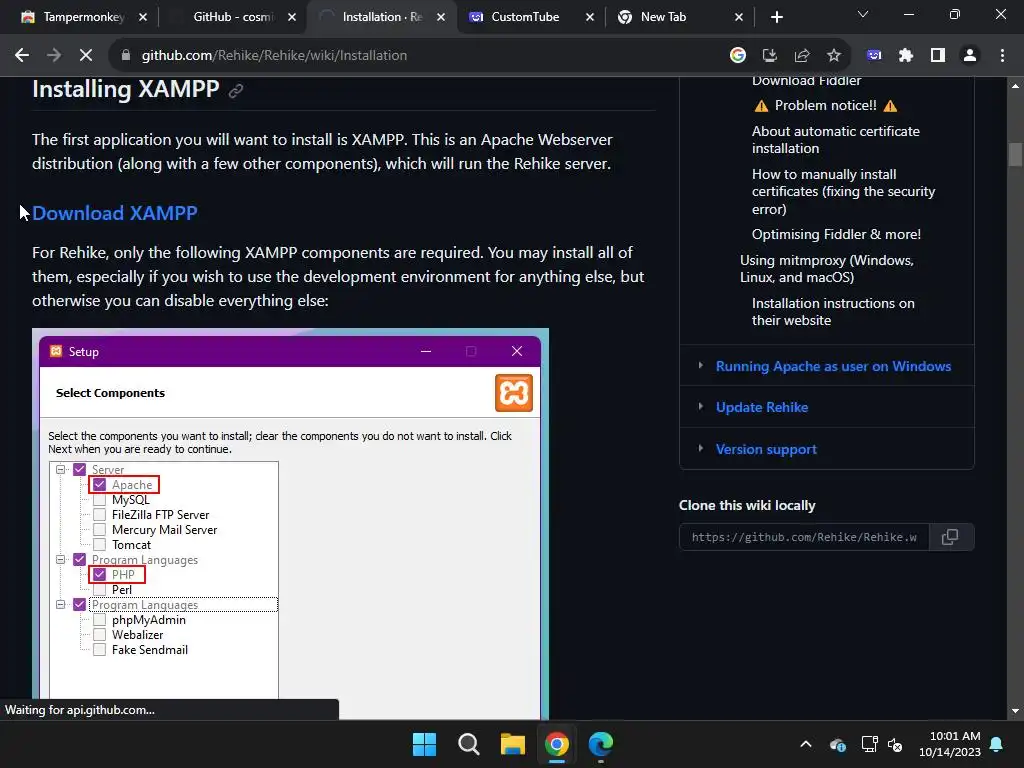Share this page via the share icon
1024x768 pixels.
point(802,56)
